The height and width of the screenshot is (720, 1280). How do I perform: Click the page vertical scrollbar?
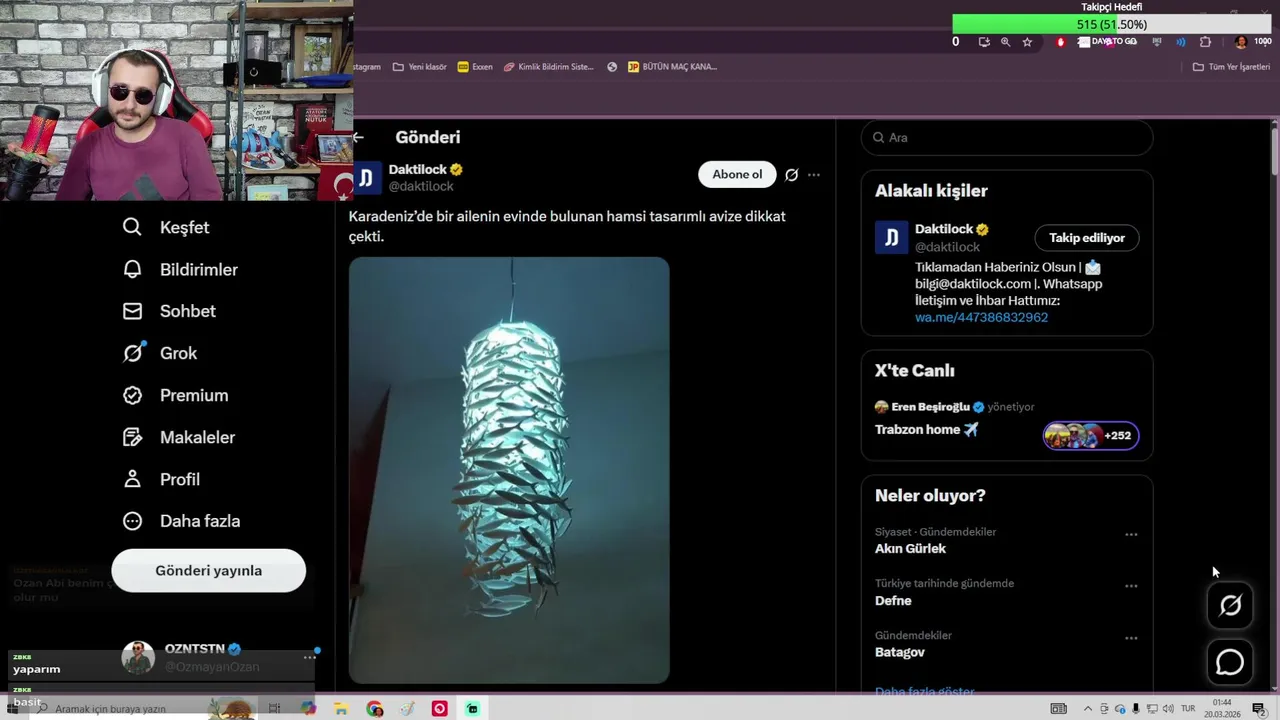(1274, 150)
